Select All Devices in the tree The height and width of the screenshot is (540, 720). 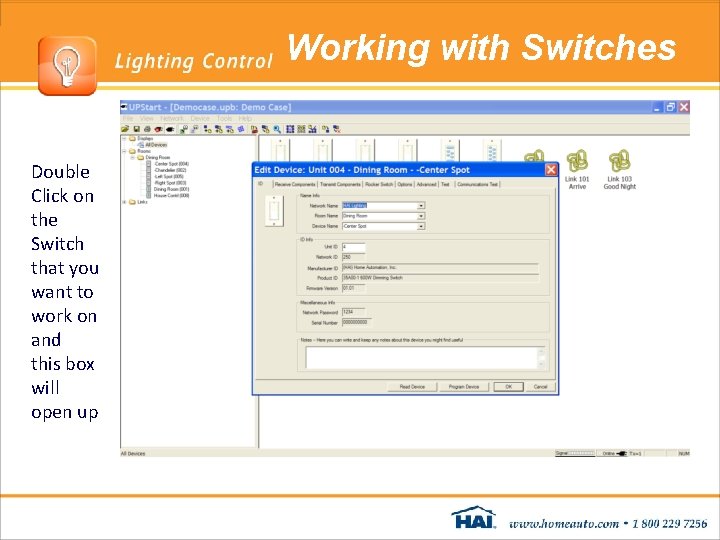point(156,145)
